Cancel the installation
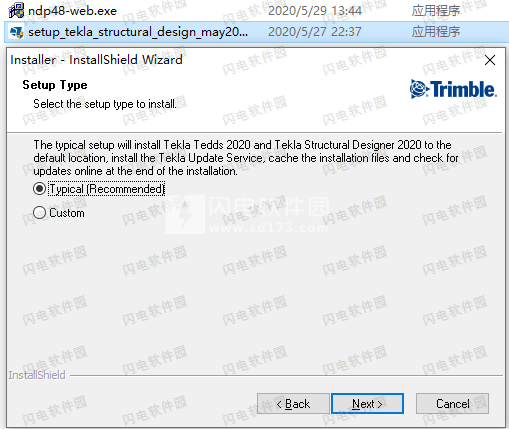The width and height of the screenshot is (509, 429). (452, 404)
